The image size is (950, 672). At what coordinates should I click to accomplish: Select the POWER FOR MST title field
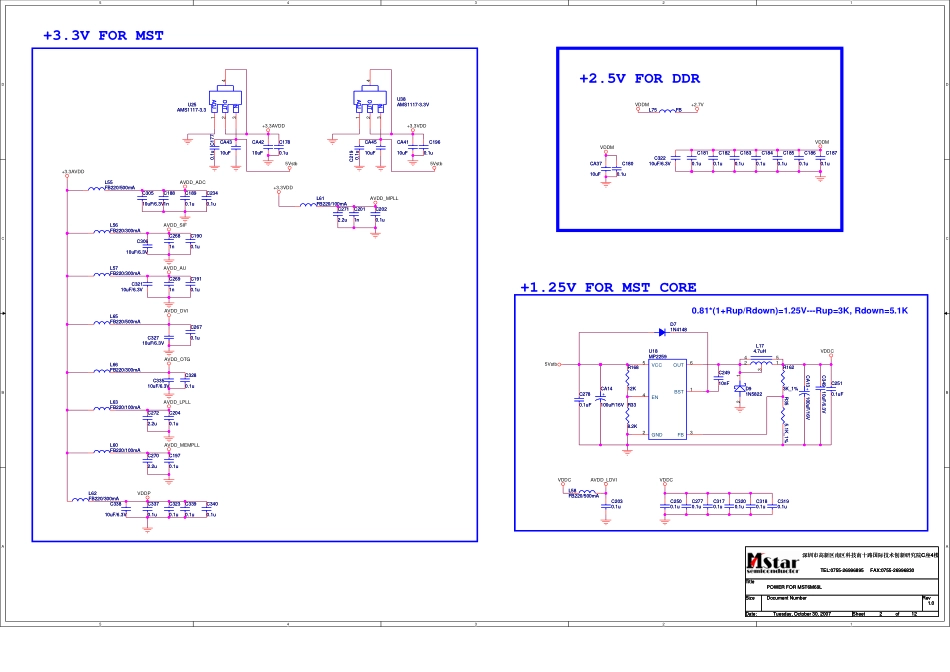(x=794, y=587)
